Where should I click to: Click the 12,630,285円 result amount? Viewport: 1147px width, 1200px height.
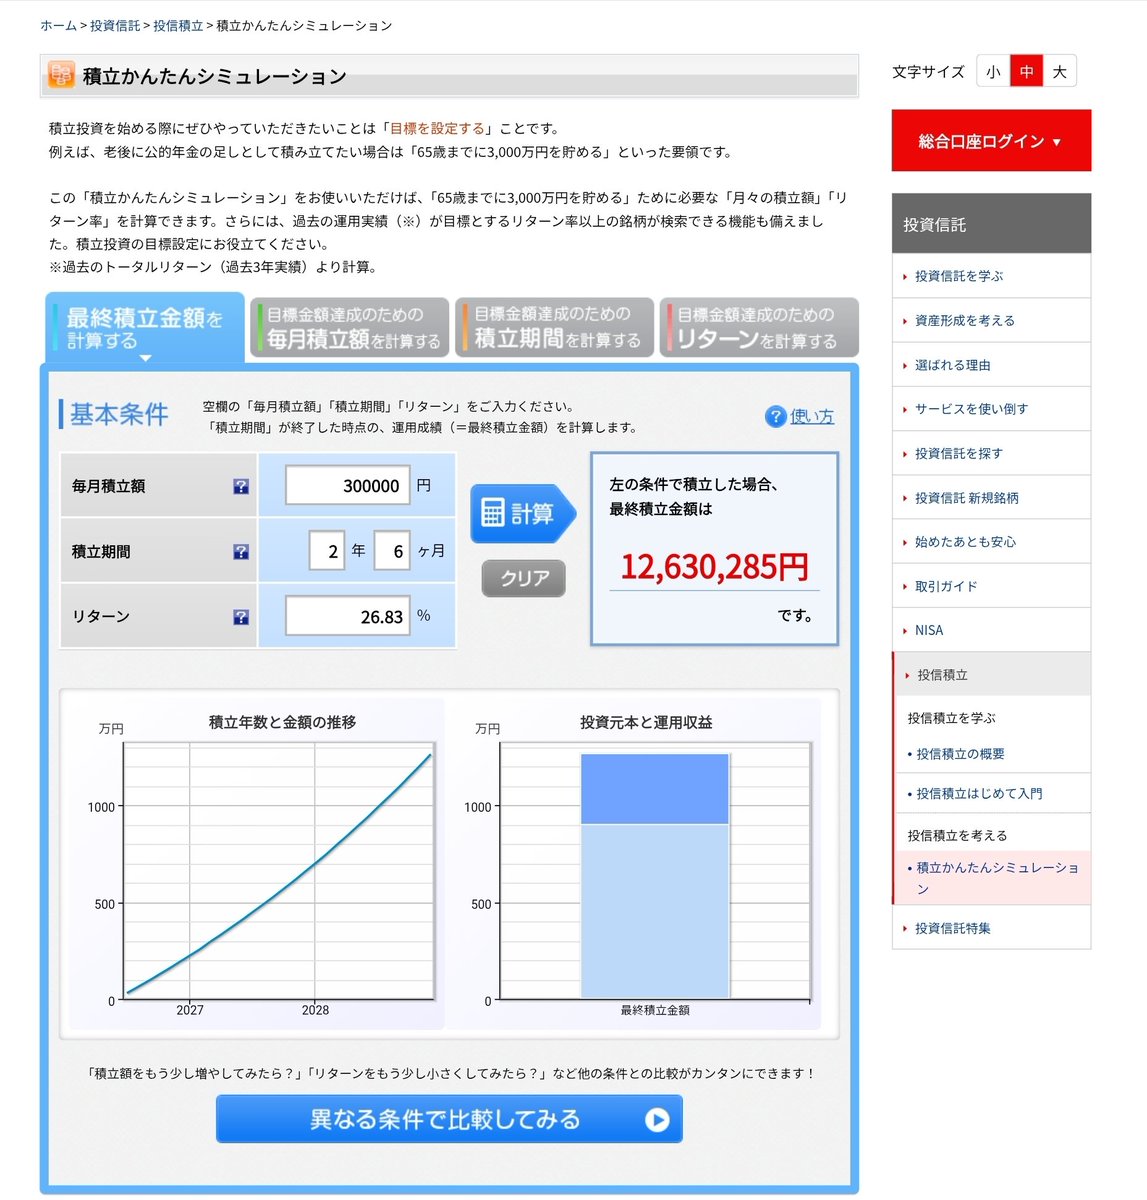714,567
